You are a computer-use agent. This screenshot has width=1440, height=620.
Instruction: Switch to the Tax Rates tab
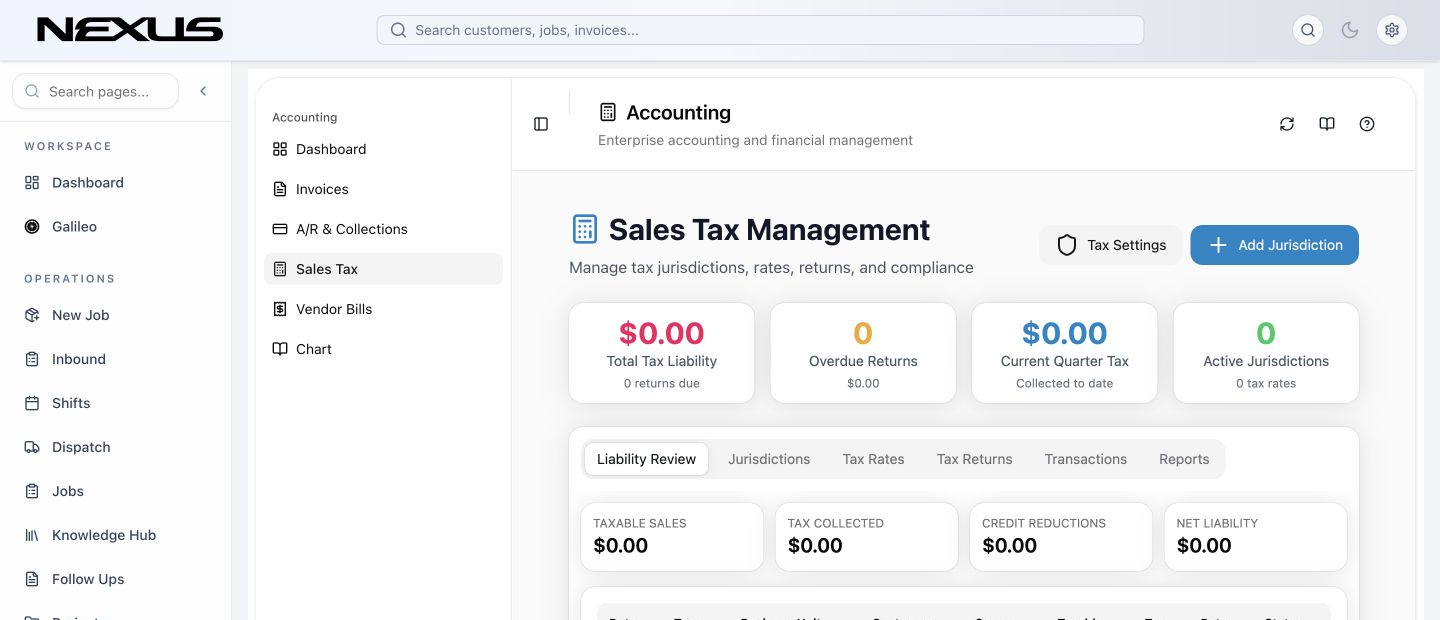click(873, 459)
